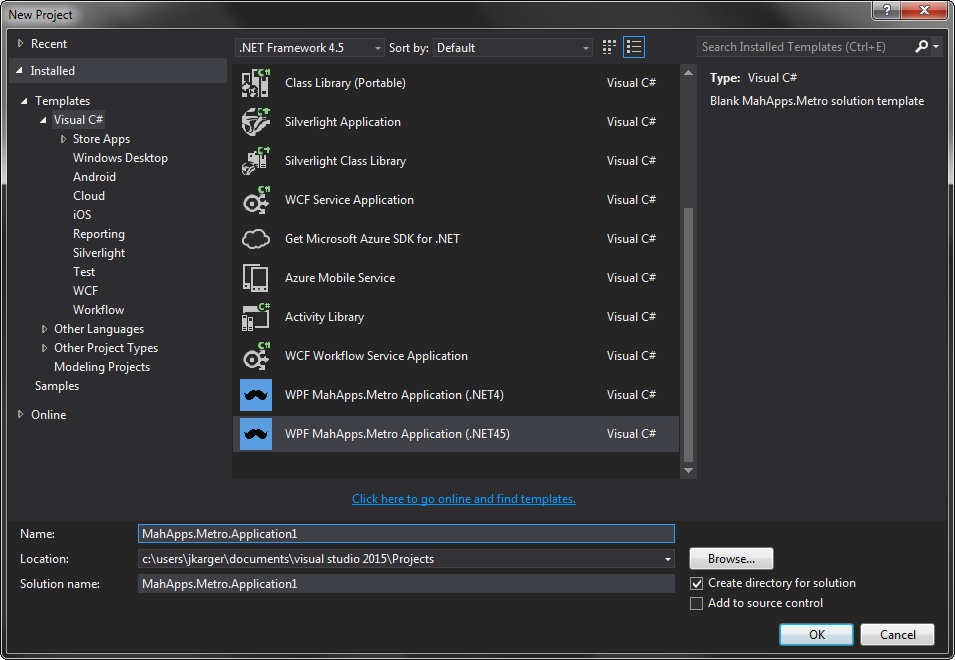
Task: Click the Name input field
Action: (406, 533)
